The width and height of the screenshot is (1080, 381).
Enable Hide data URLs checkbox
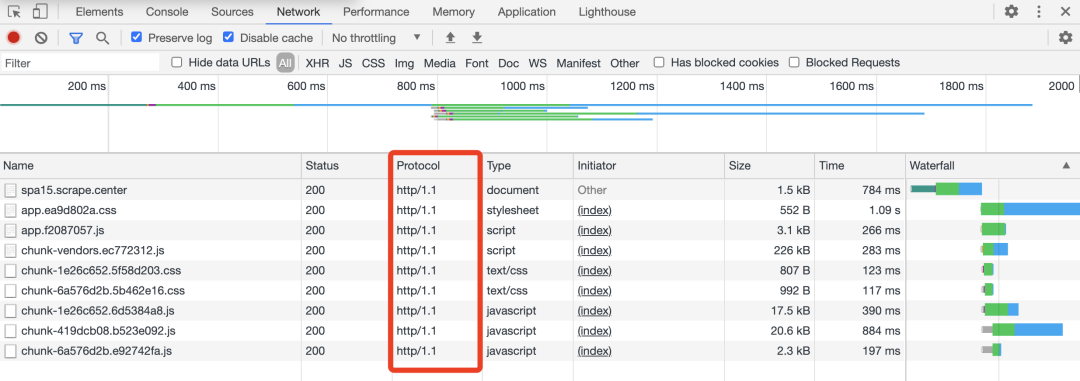point(176,63)
